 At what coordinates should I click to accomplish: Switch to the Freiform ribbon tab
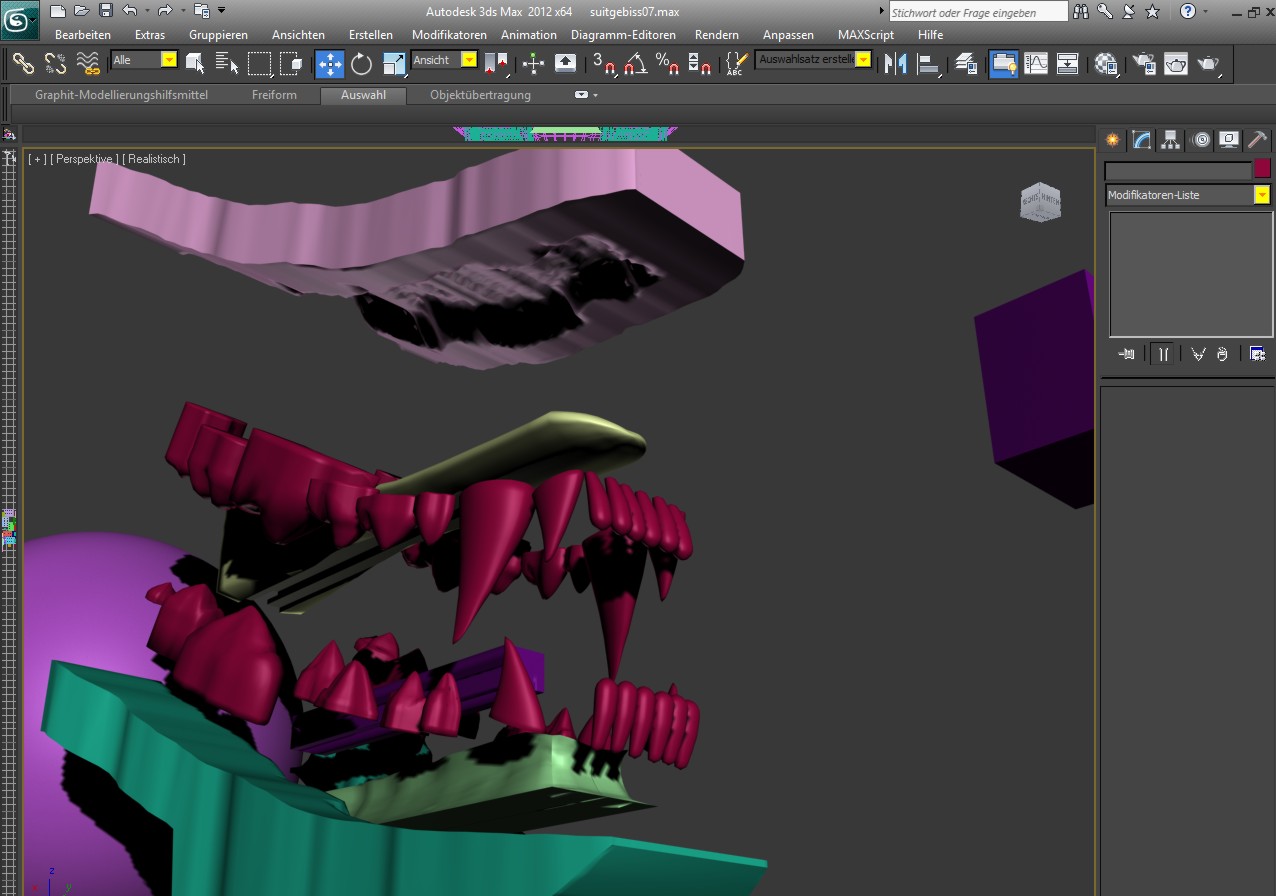(274, 95)
